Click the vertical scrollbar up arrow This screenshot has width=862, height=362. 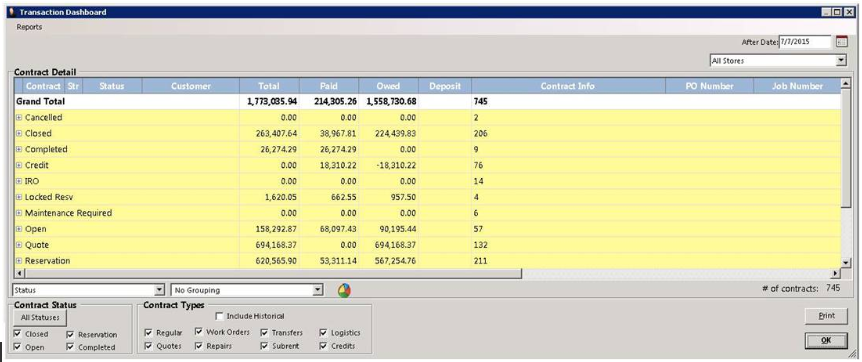click(846, 83)
